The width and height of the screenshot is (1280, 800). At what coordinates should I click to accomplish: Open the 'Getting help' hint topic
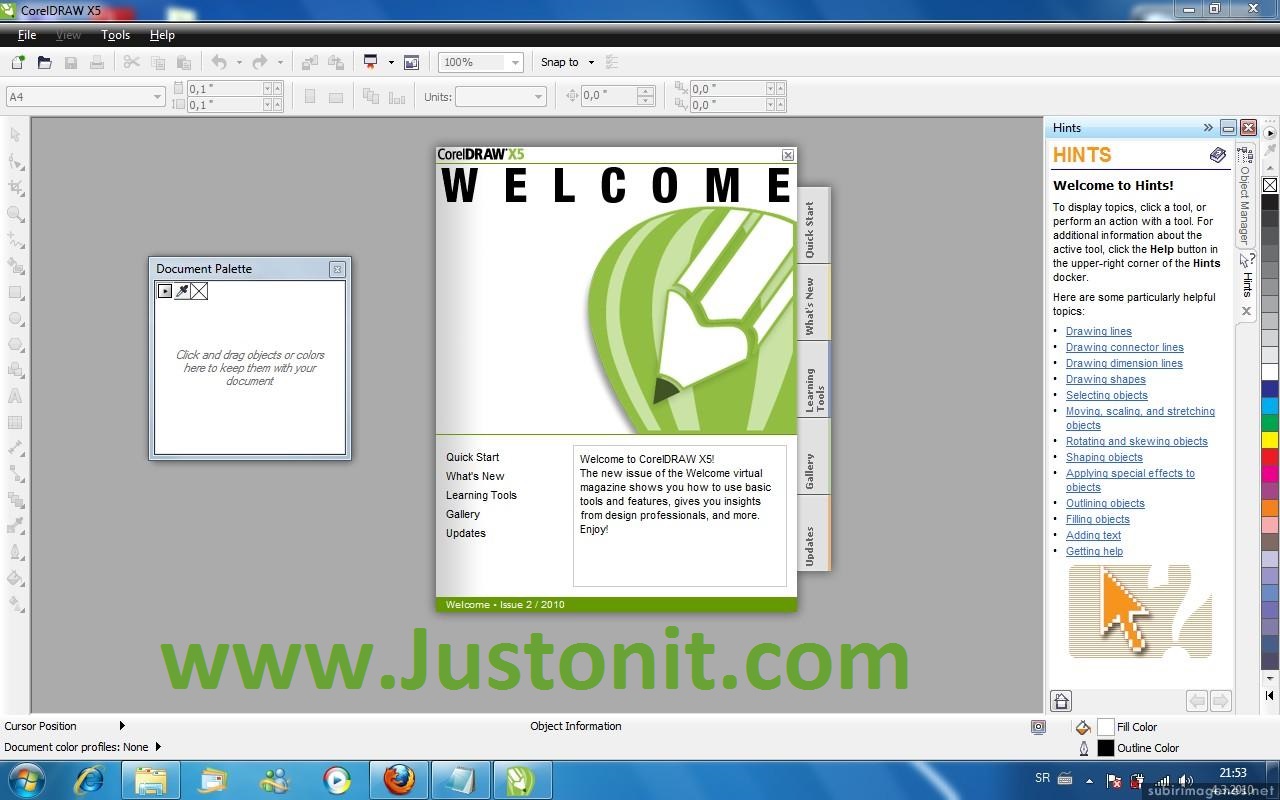(1094, 551)
